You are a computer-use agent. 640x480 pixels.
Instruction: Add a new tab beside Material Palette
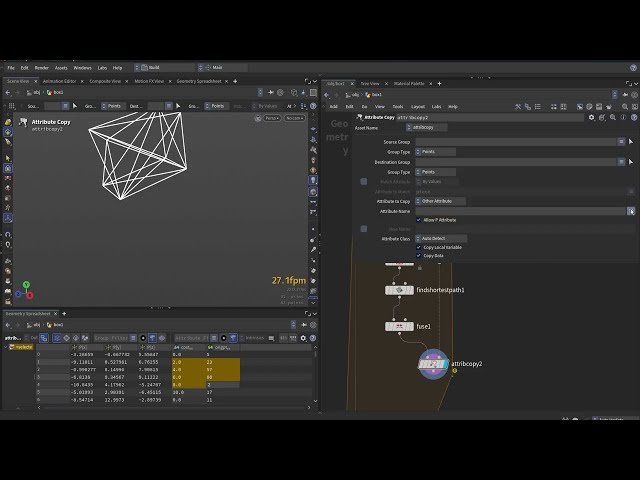(440, 84)
